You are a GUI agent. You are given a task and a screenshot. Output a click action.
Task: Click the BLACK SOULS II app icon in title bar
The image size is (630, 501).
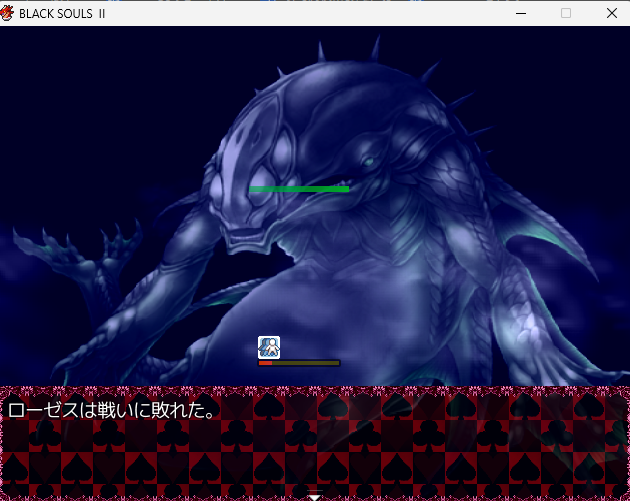click(x=7, y=13)
